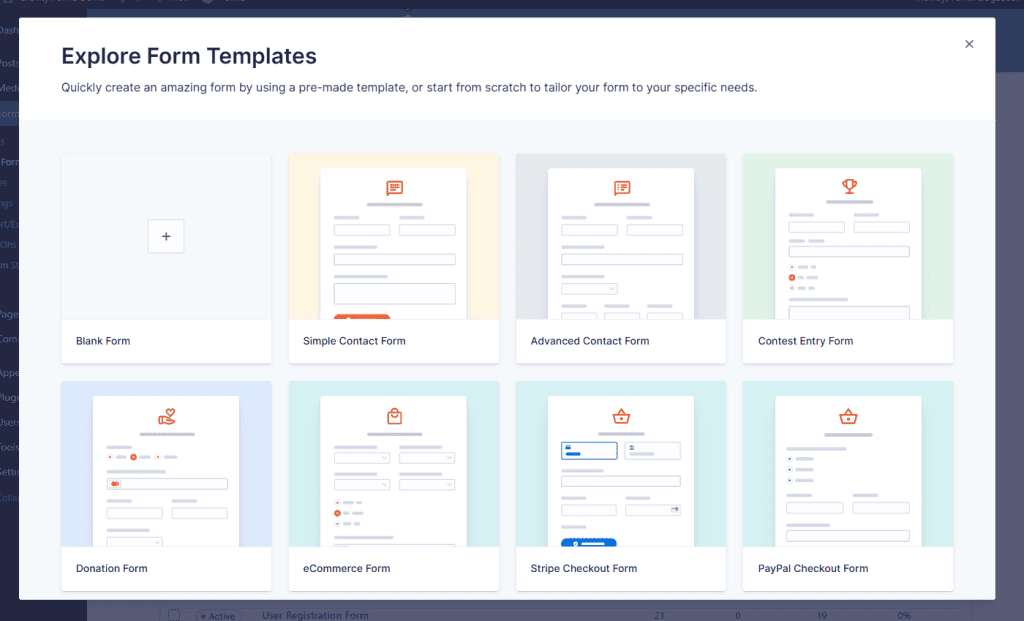Click the chat icon on Simple Contact Form
Screen dimensions: 1024x621
pos(394,188)
